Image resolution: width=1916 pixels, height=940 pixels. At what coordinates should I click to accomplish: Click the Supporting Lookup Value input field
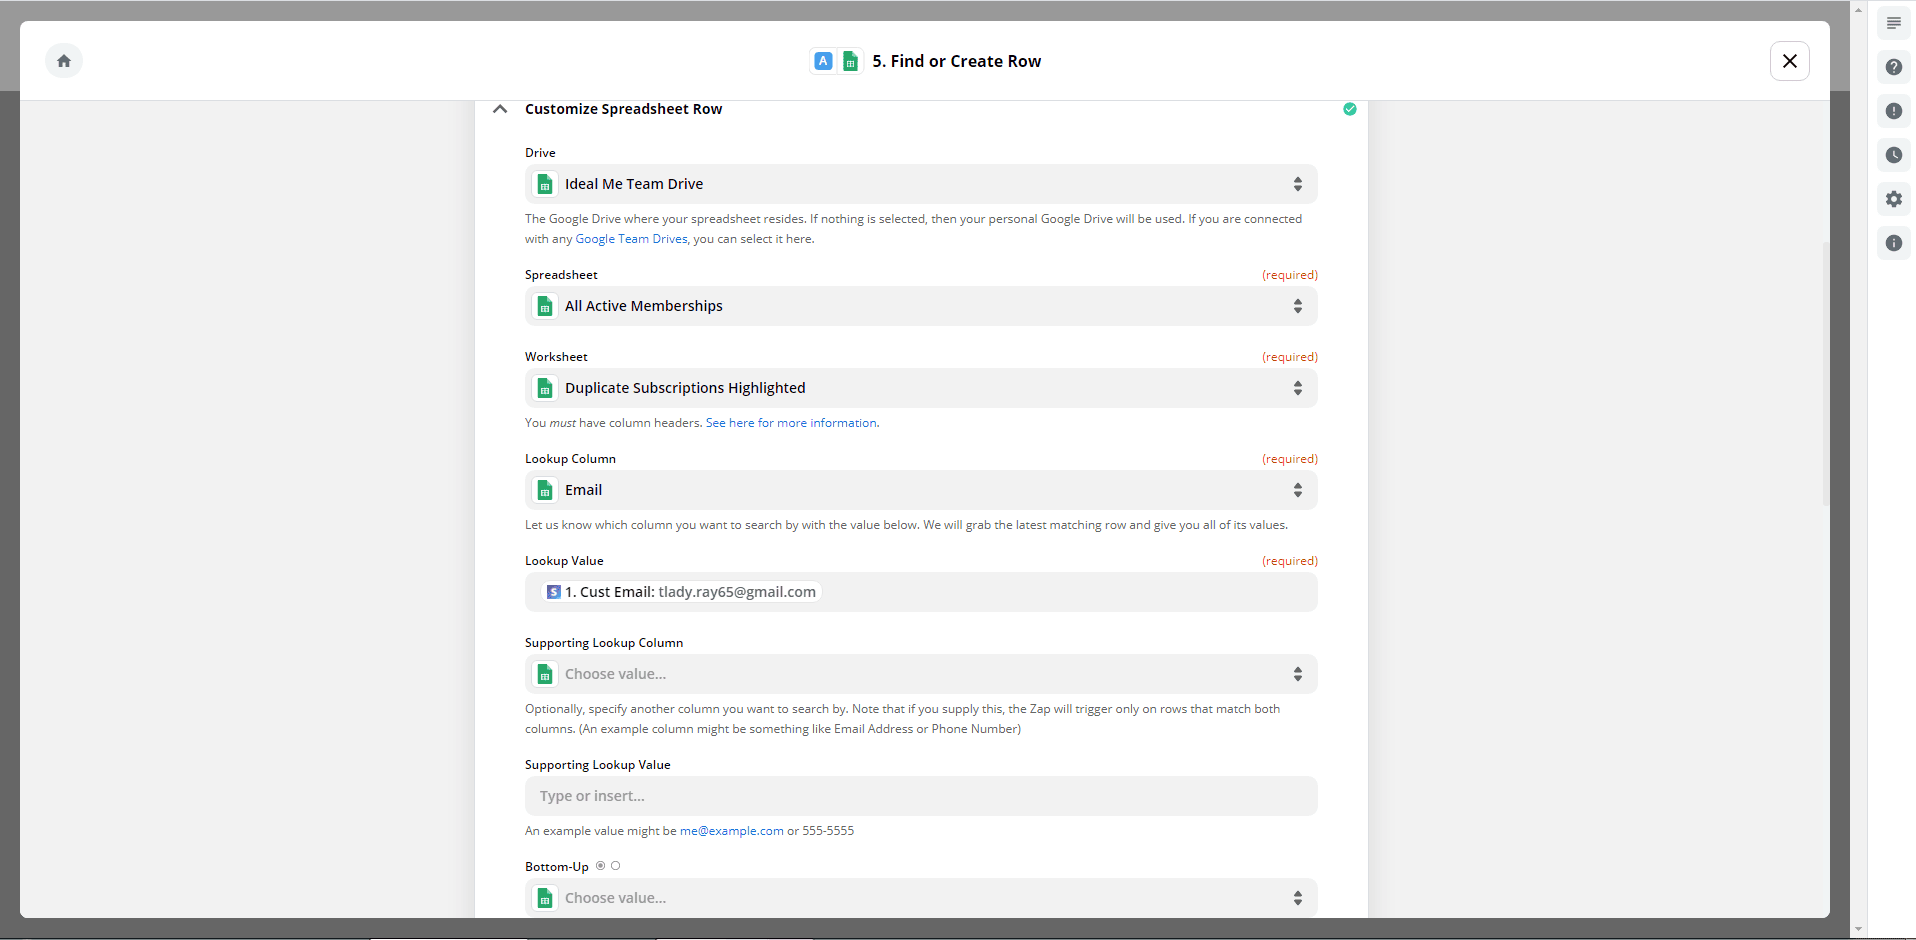coord(921,796)
